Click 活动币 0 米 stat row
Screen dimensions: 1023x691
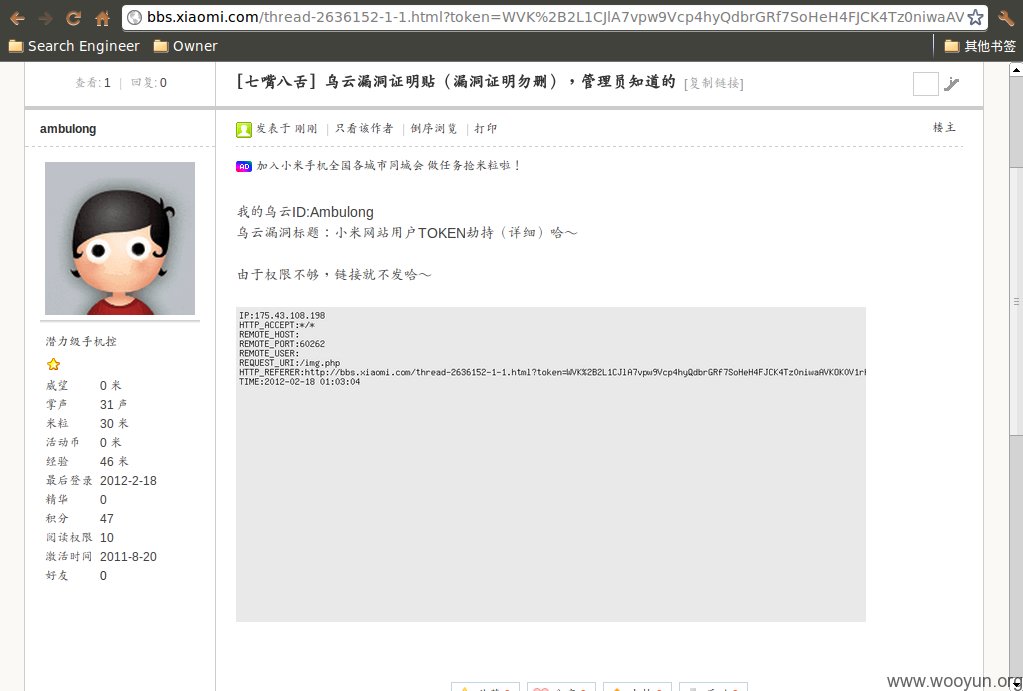(84, 442)
